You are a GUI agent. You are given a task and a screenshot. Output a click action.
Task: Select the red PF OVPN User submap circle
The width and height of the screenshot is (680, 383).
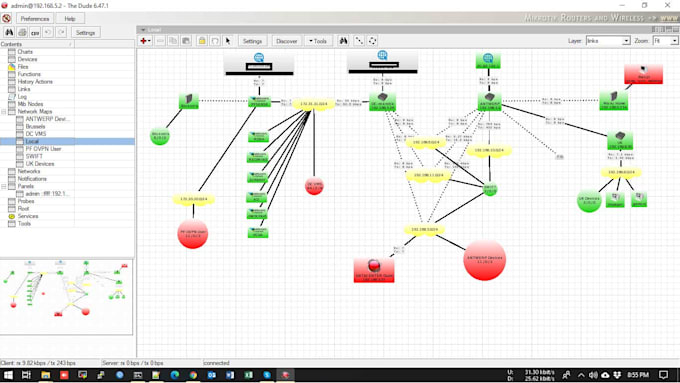[x=193, y=233]
